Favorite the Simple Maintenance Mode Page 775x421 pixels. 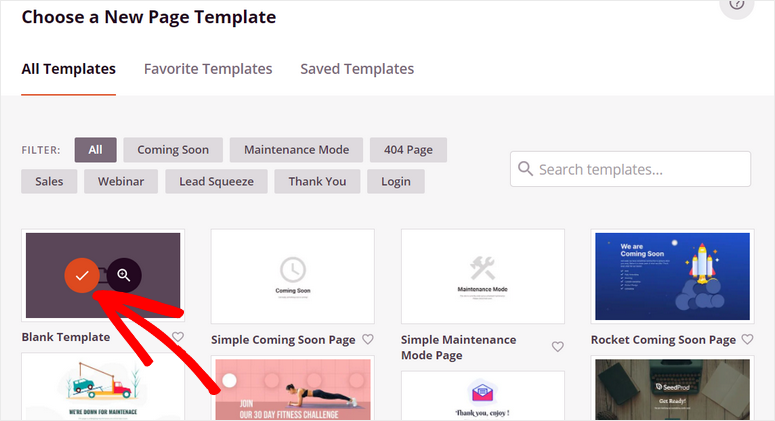coord(557,347)
